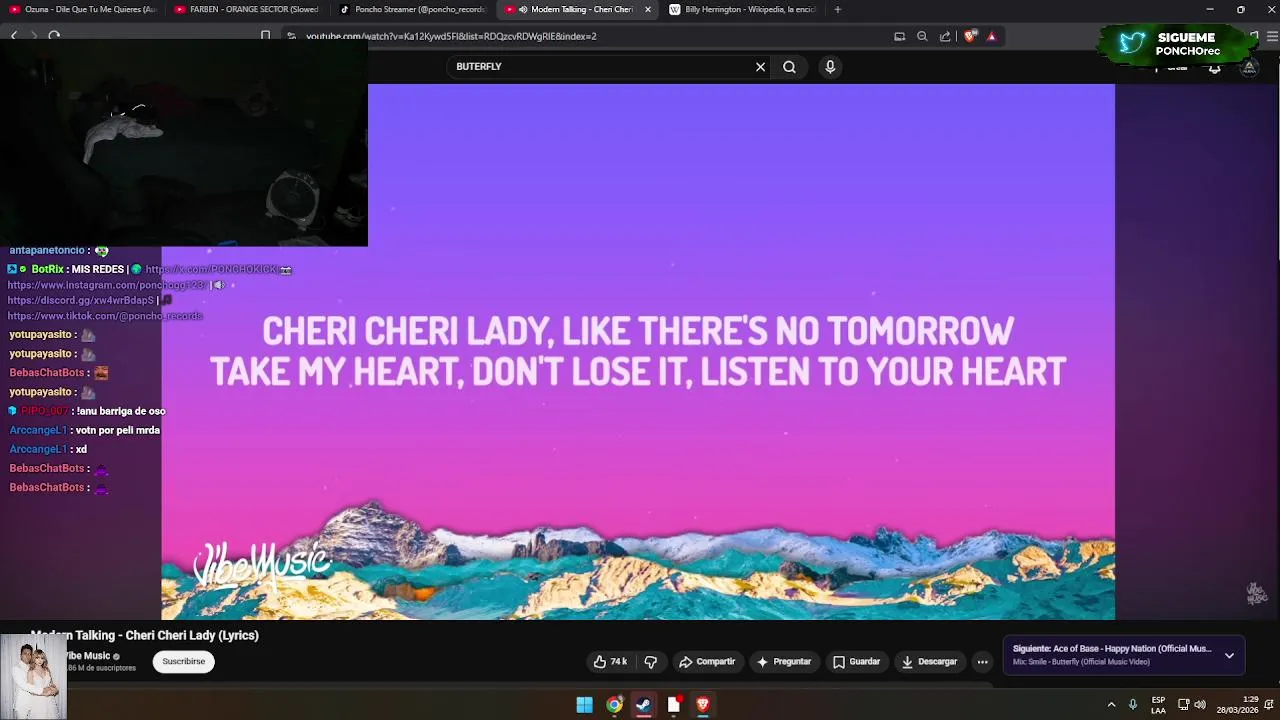
Task: Reload the page in Brave
Action: [x=54, y=35]
